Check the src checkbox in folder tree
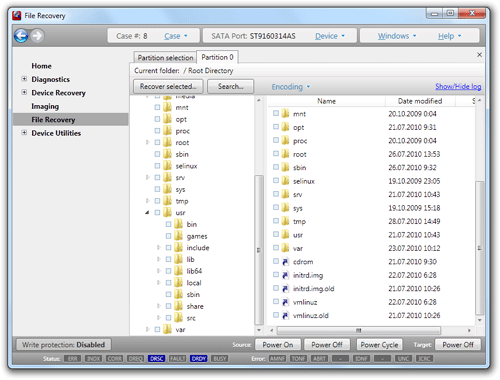The height and width of the screenshot is (380, 500). coord(168,318)
